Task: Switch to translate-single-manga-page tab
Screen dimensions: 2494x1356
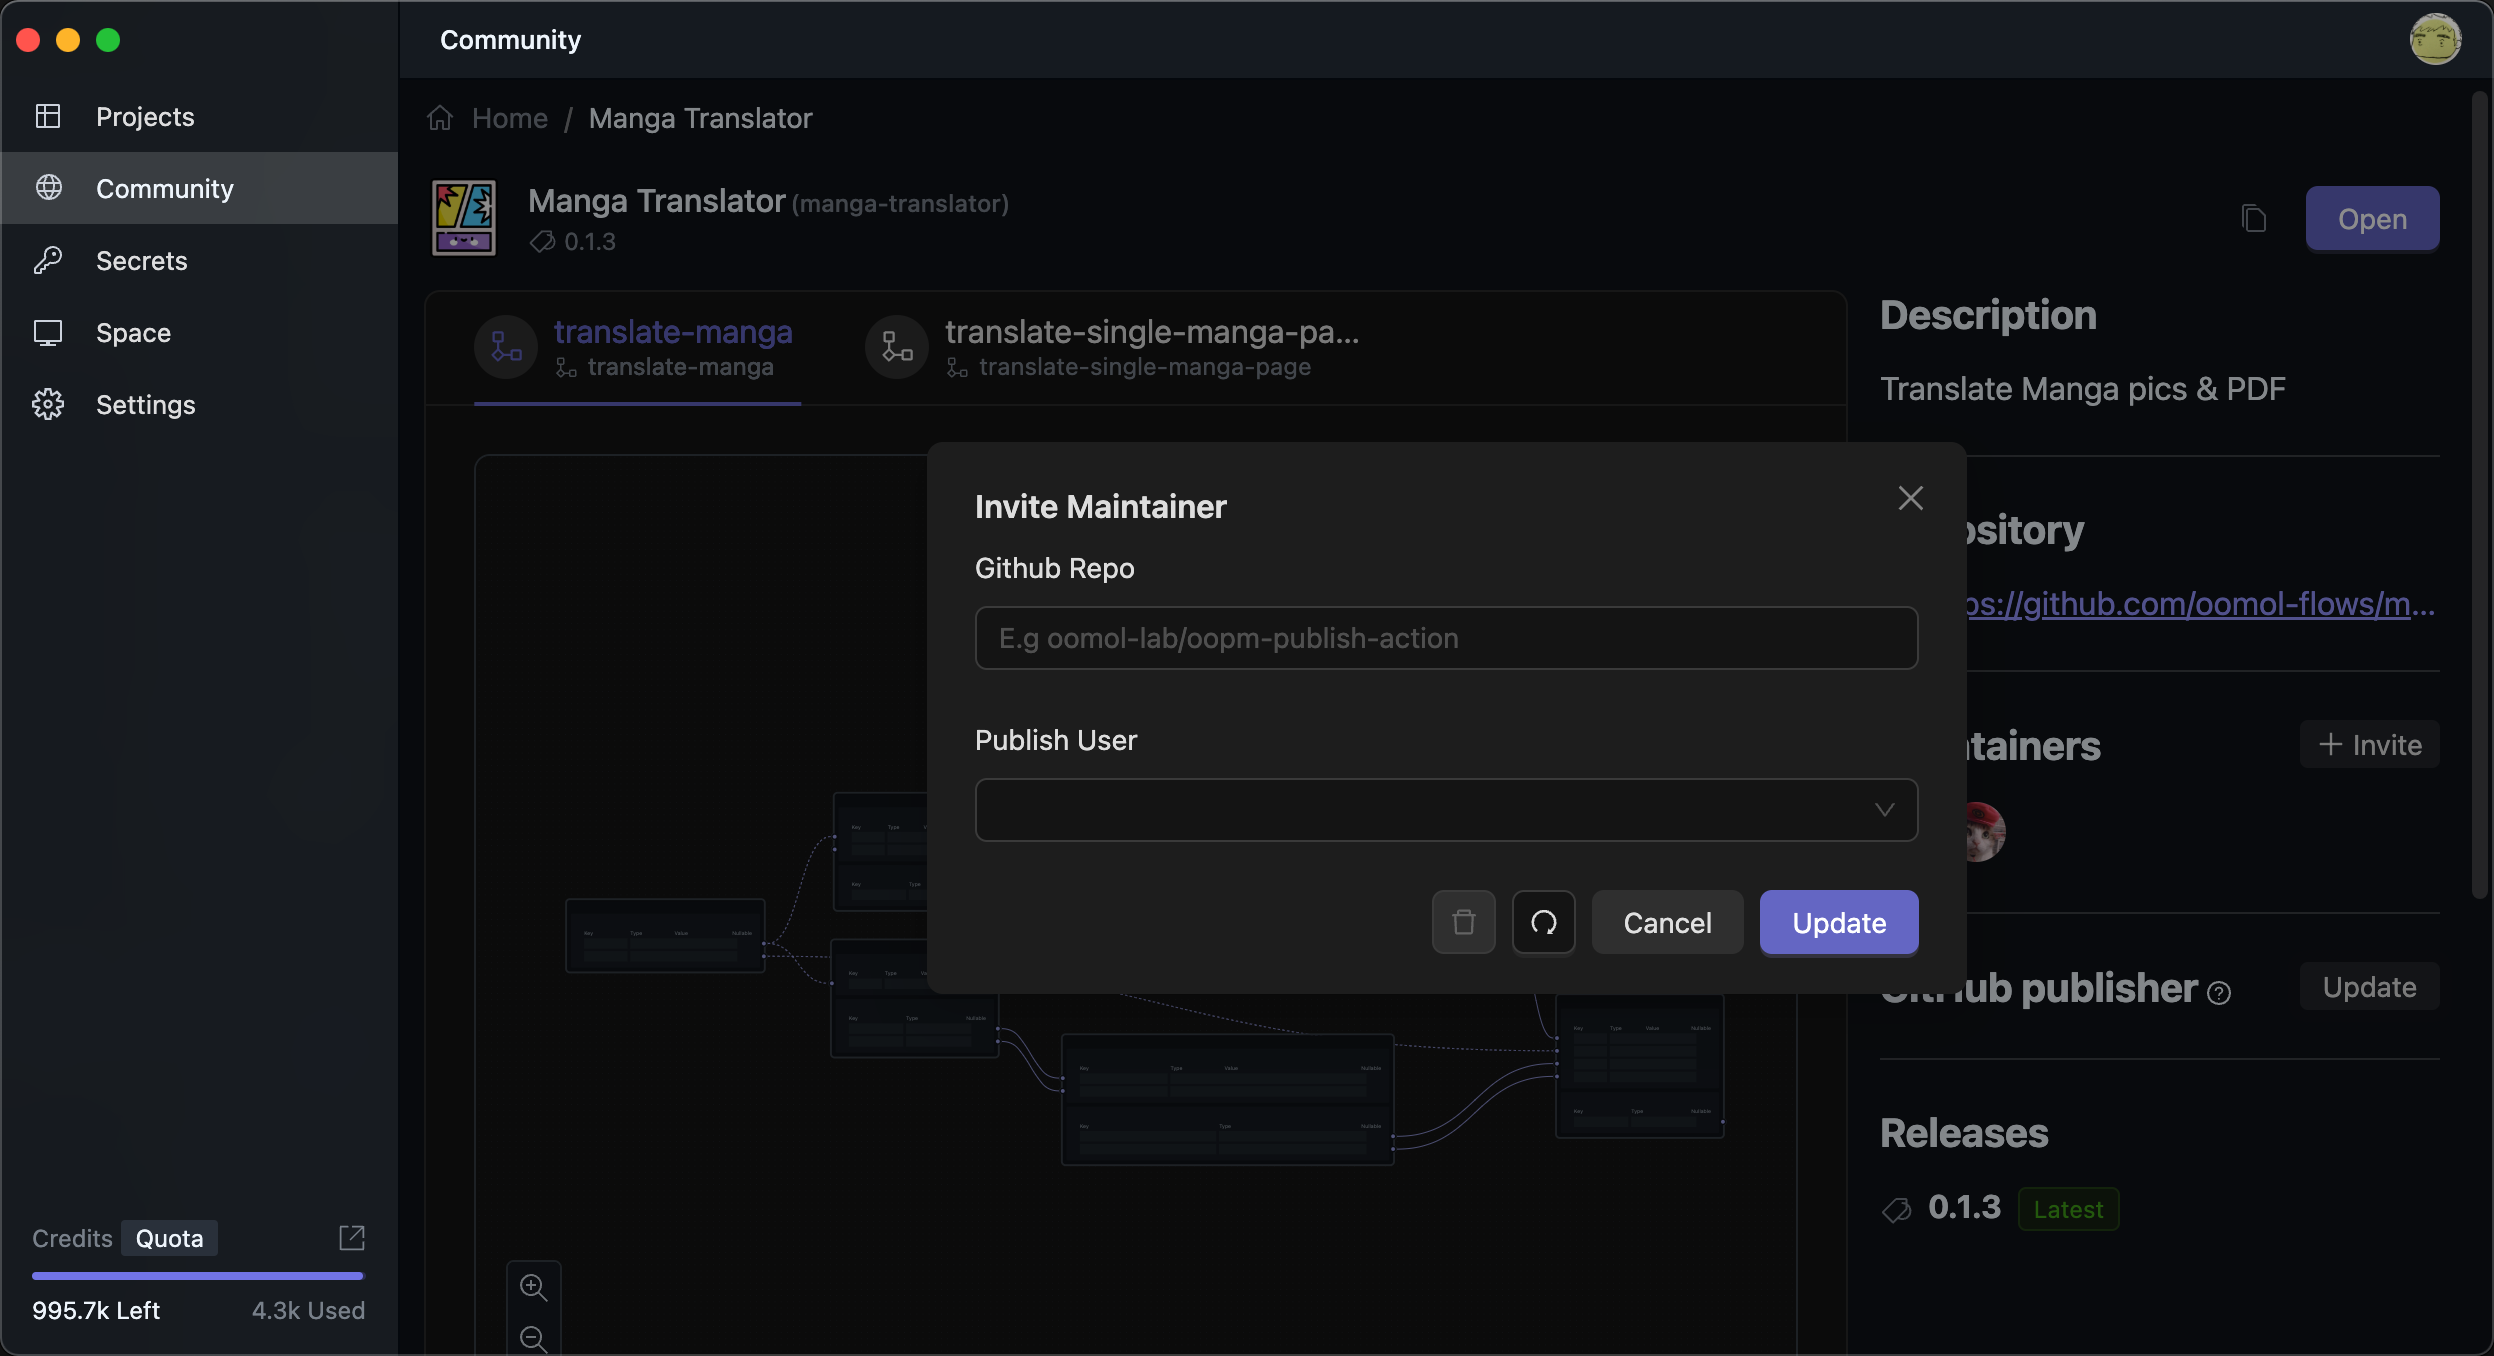Action: 1112,348
